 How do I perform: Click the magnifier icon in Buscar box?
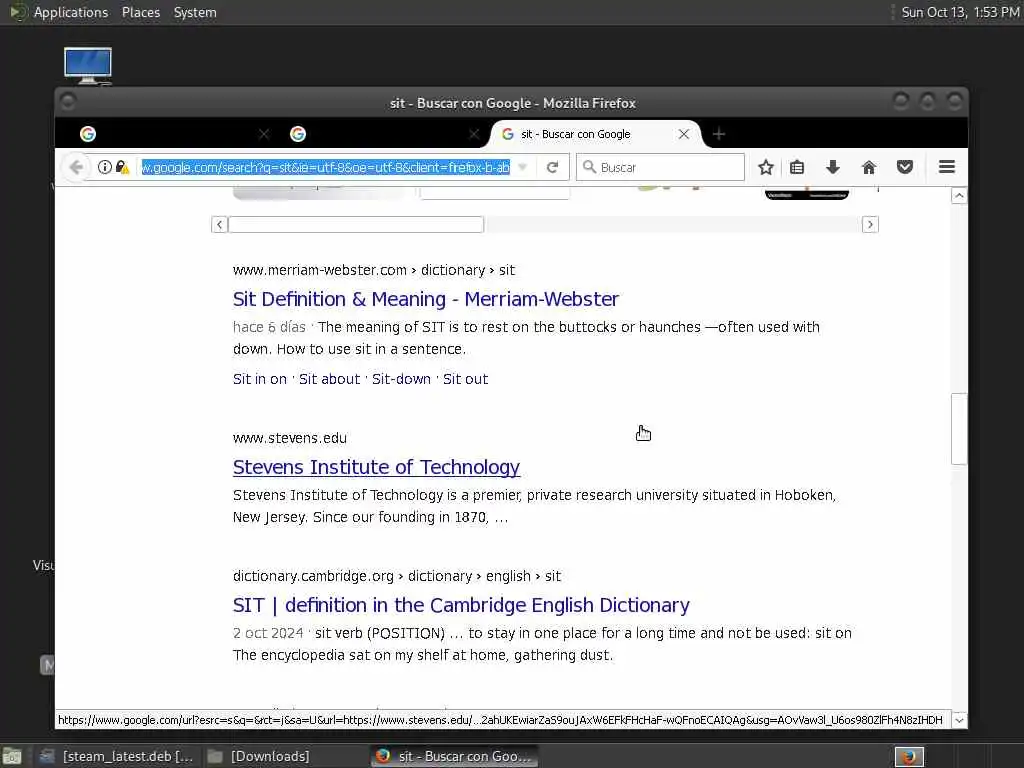[x=589, y=167]
